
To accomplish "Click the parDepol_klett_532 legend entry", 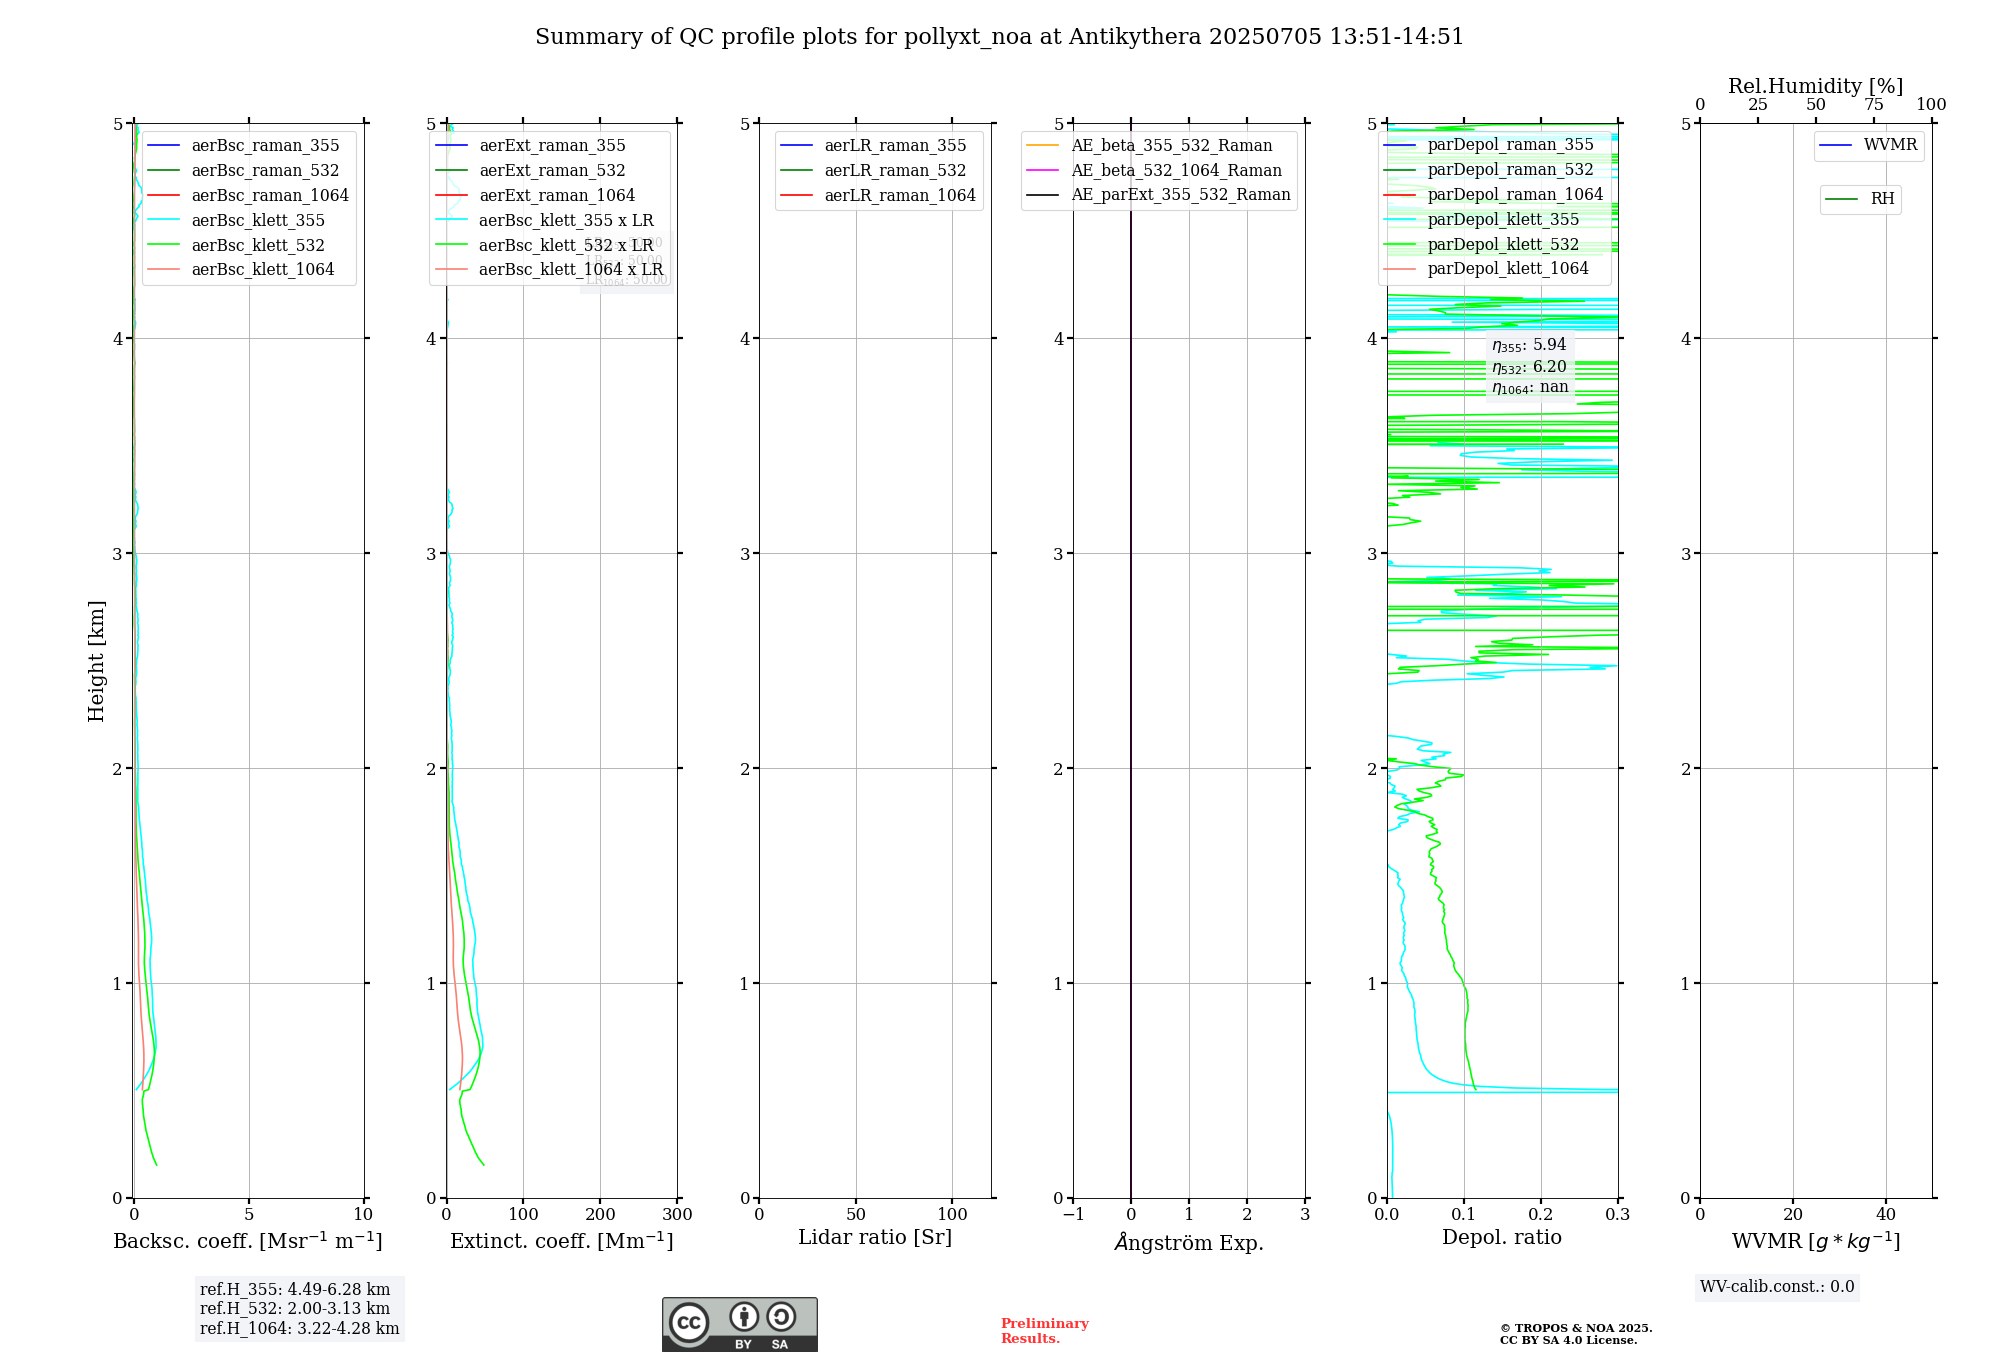I will [x=1502, y=245].
